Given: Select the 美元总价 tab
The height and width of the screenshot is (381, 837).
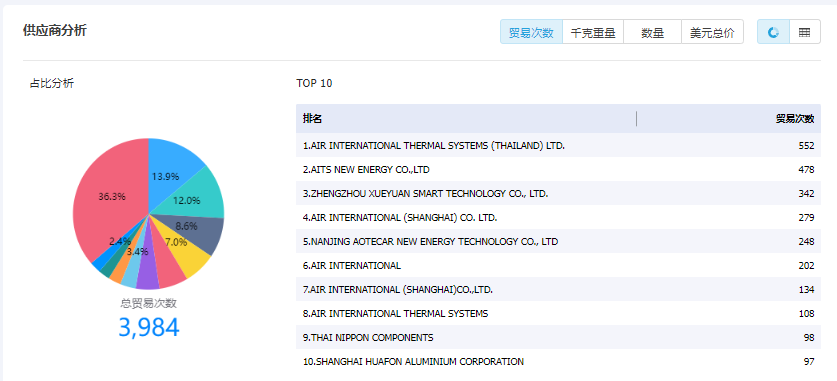Looking at the screenshot, I should (x=712, y=32).
